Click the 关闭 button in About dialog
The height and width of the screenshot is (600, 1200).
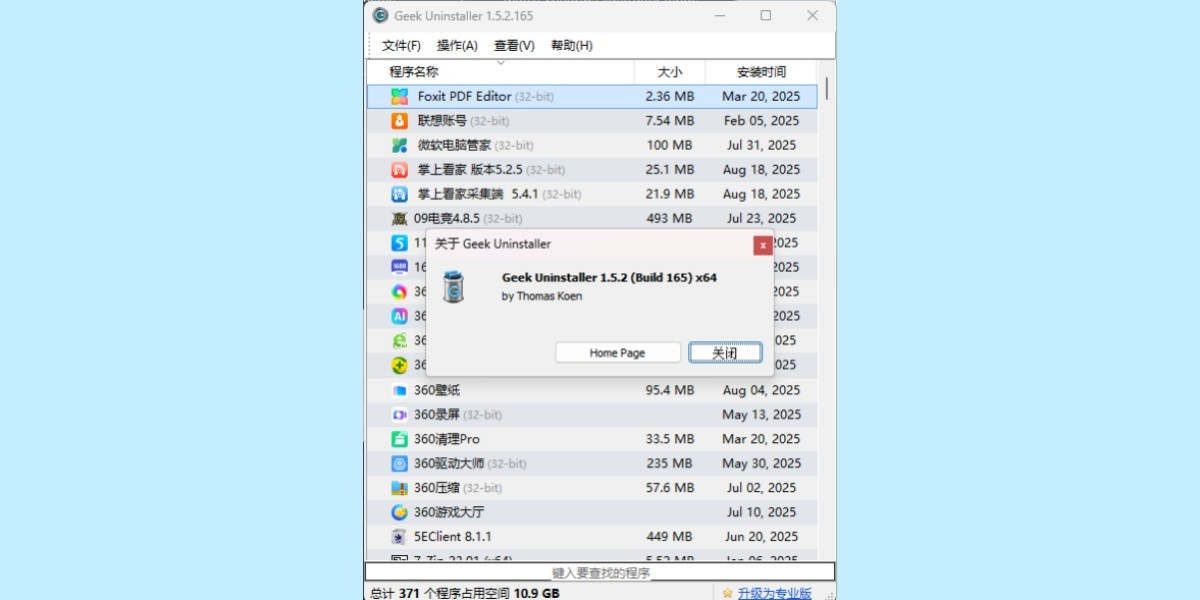725,353
